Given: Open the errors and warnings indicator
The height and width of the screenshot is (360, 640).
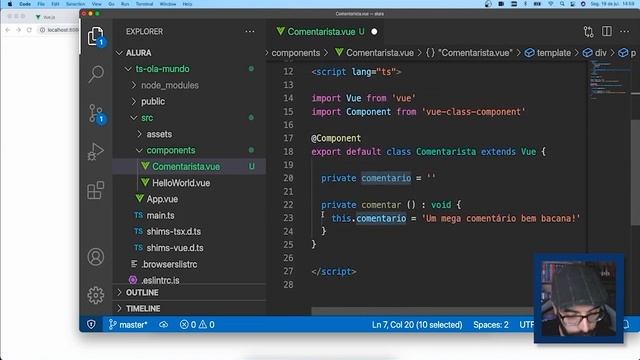Looking at the screenshot, I should [x=197, y=324].
